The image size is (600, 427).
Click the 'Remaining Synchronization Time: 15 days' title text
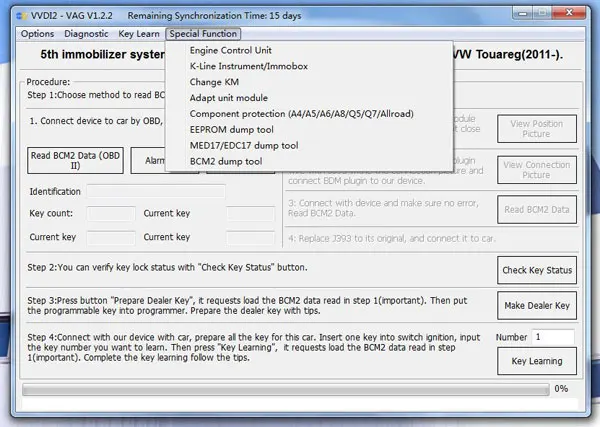pos(214,16)
